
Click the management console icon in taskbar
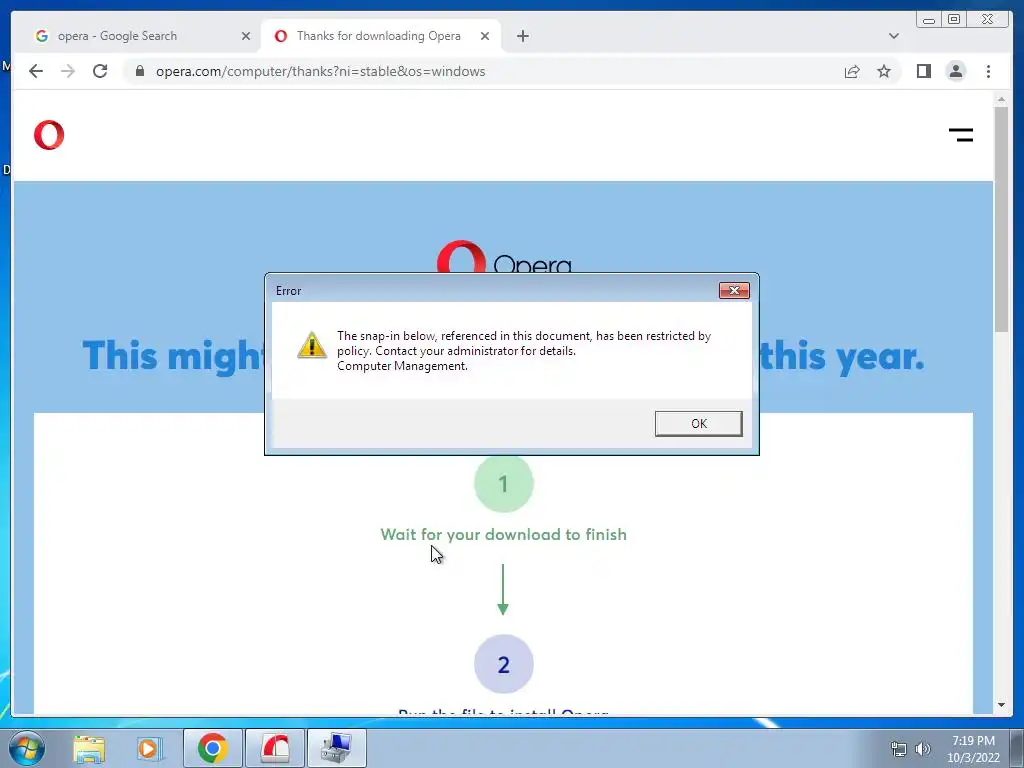click(x=336, y=748)
